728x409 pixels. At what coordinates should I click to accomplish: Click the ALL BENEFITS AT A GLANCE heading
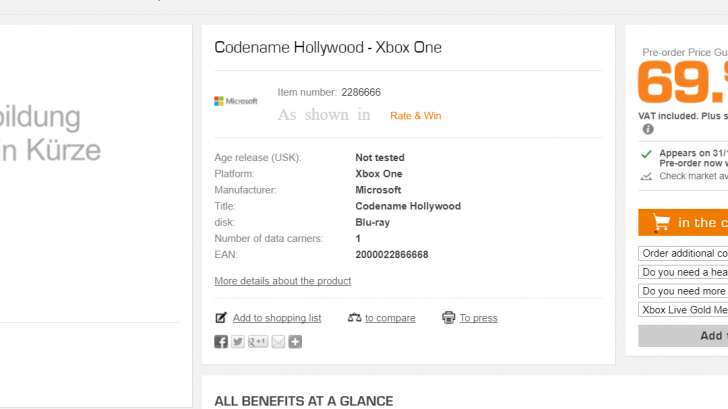(x=304, y=401)
